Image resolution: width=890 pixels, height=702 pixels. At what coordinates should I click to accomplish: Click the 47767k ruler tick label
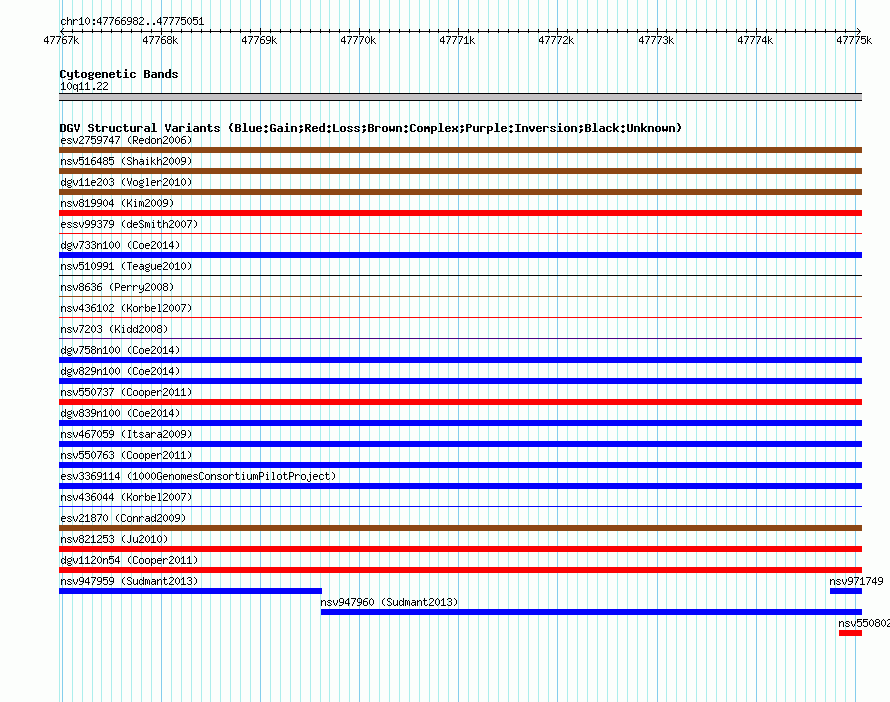coord(61,40)
